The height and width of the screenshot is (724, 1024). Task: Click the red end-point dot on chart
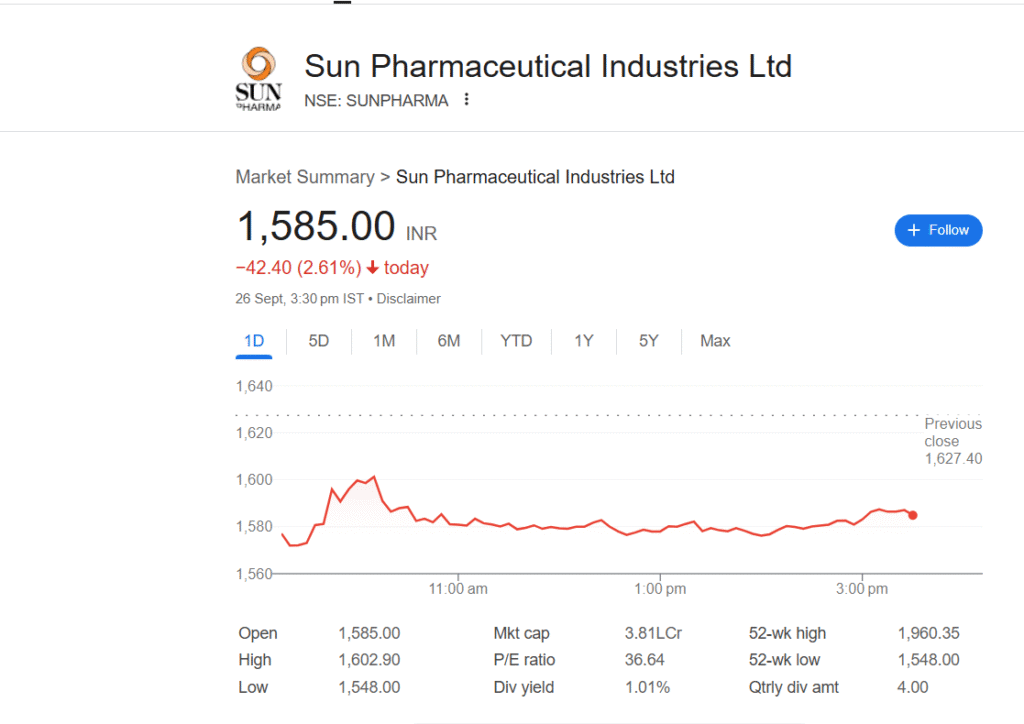point(912,515)
